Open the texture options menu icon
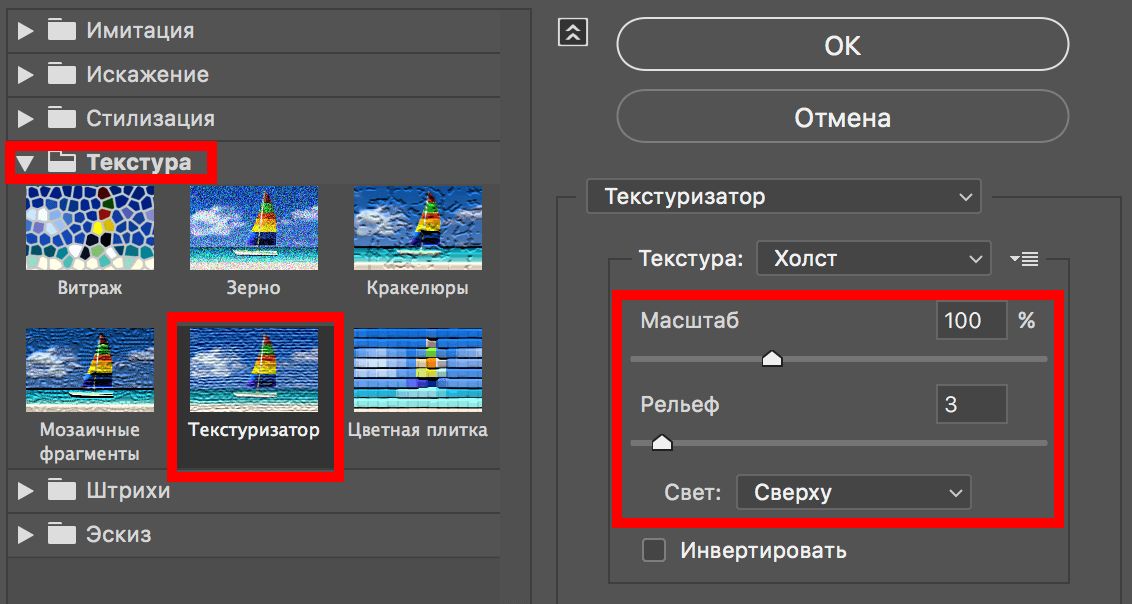This screenshot has width=1132, height=604. coord(1024,258)
